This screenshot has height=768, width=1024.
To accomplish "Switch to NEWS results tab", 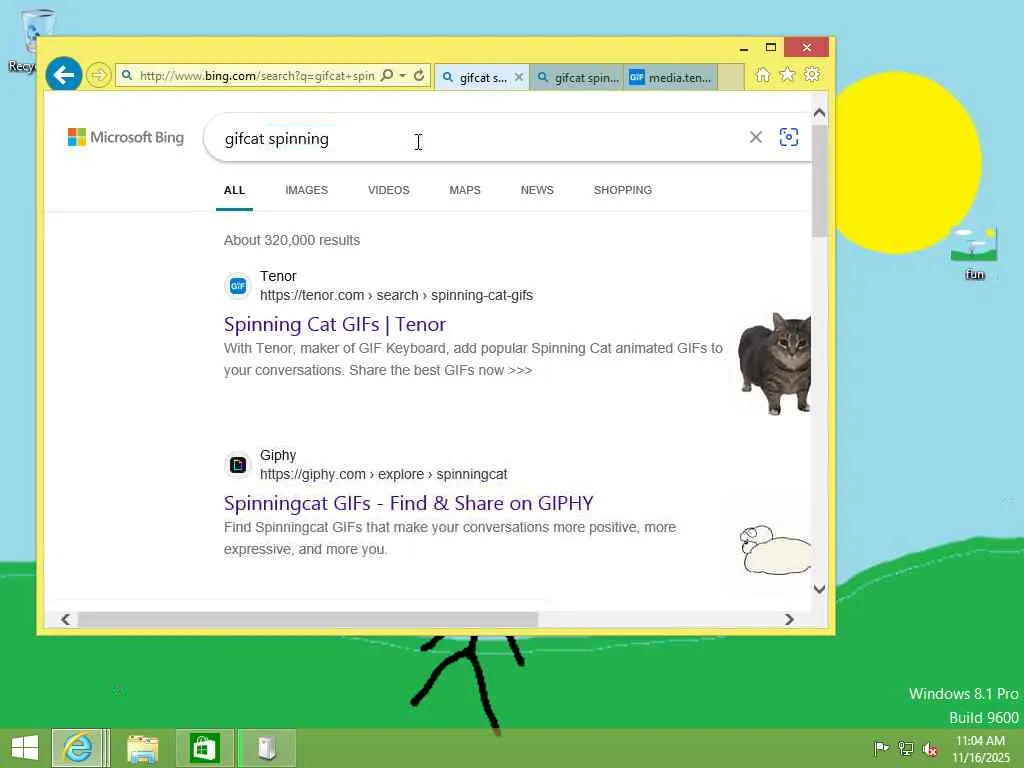I will pyautogui.click(x=537, y=190).
